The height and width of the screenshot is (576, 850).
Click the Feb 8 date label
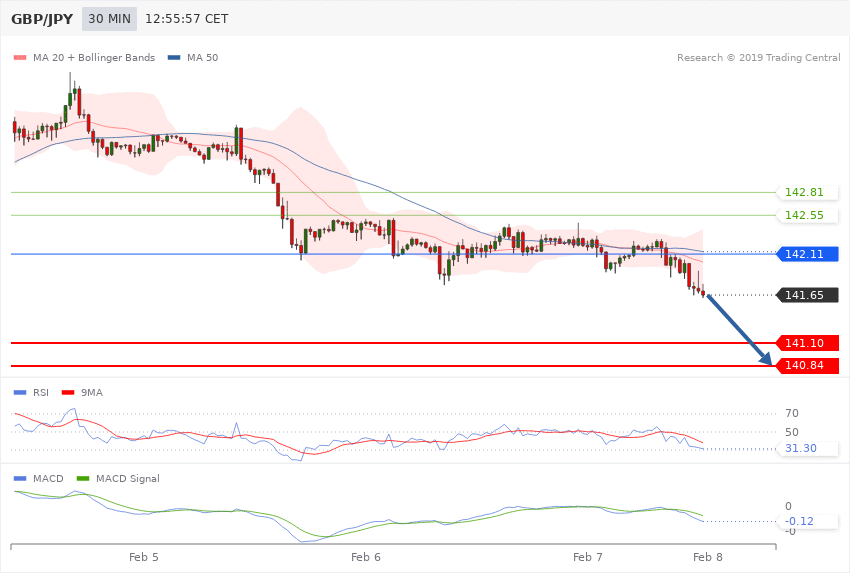tap(708, 557)
